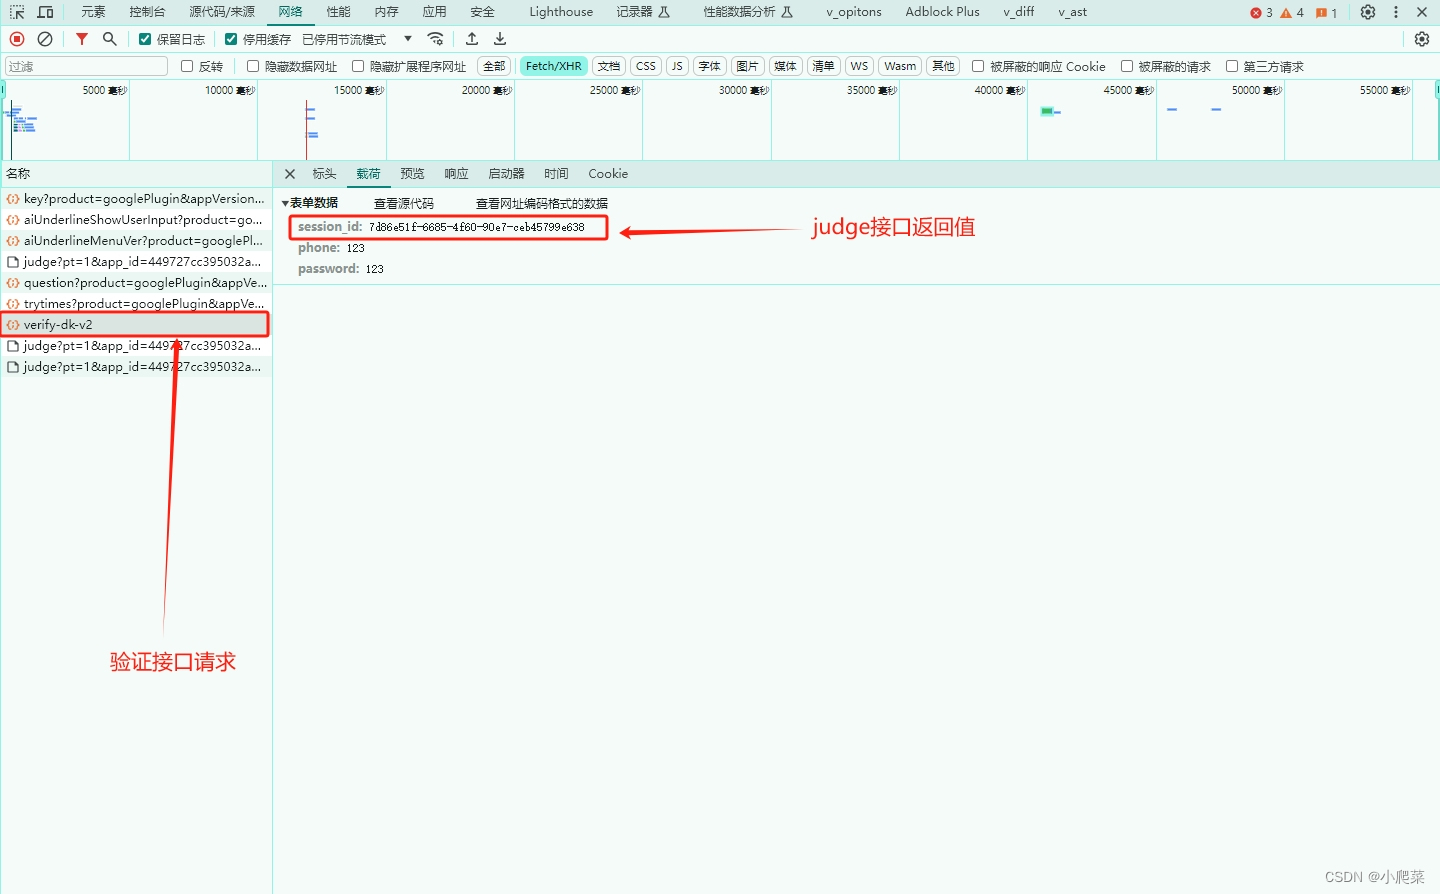Open the Memory tab
The width and height of the screenshot is (1440, 894).
pos(387,12)
